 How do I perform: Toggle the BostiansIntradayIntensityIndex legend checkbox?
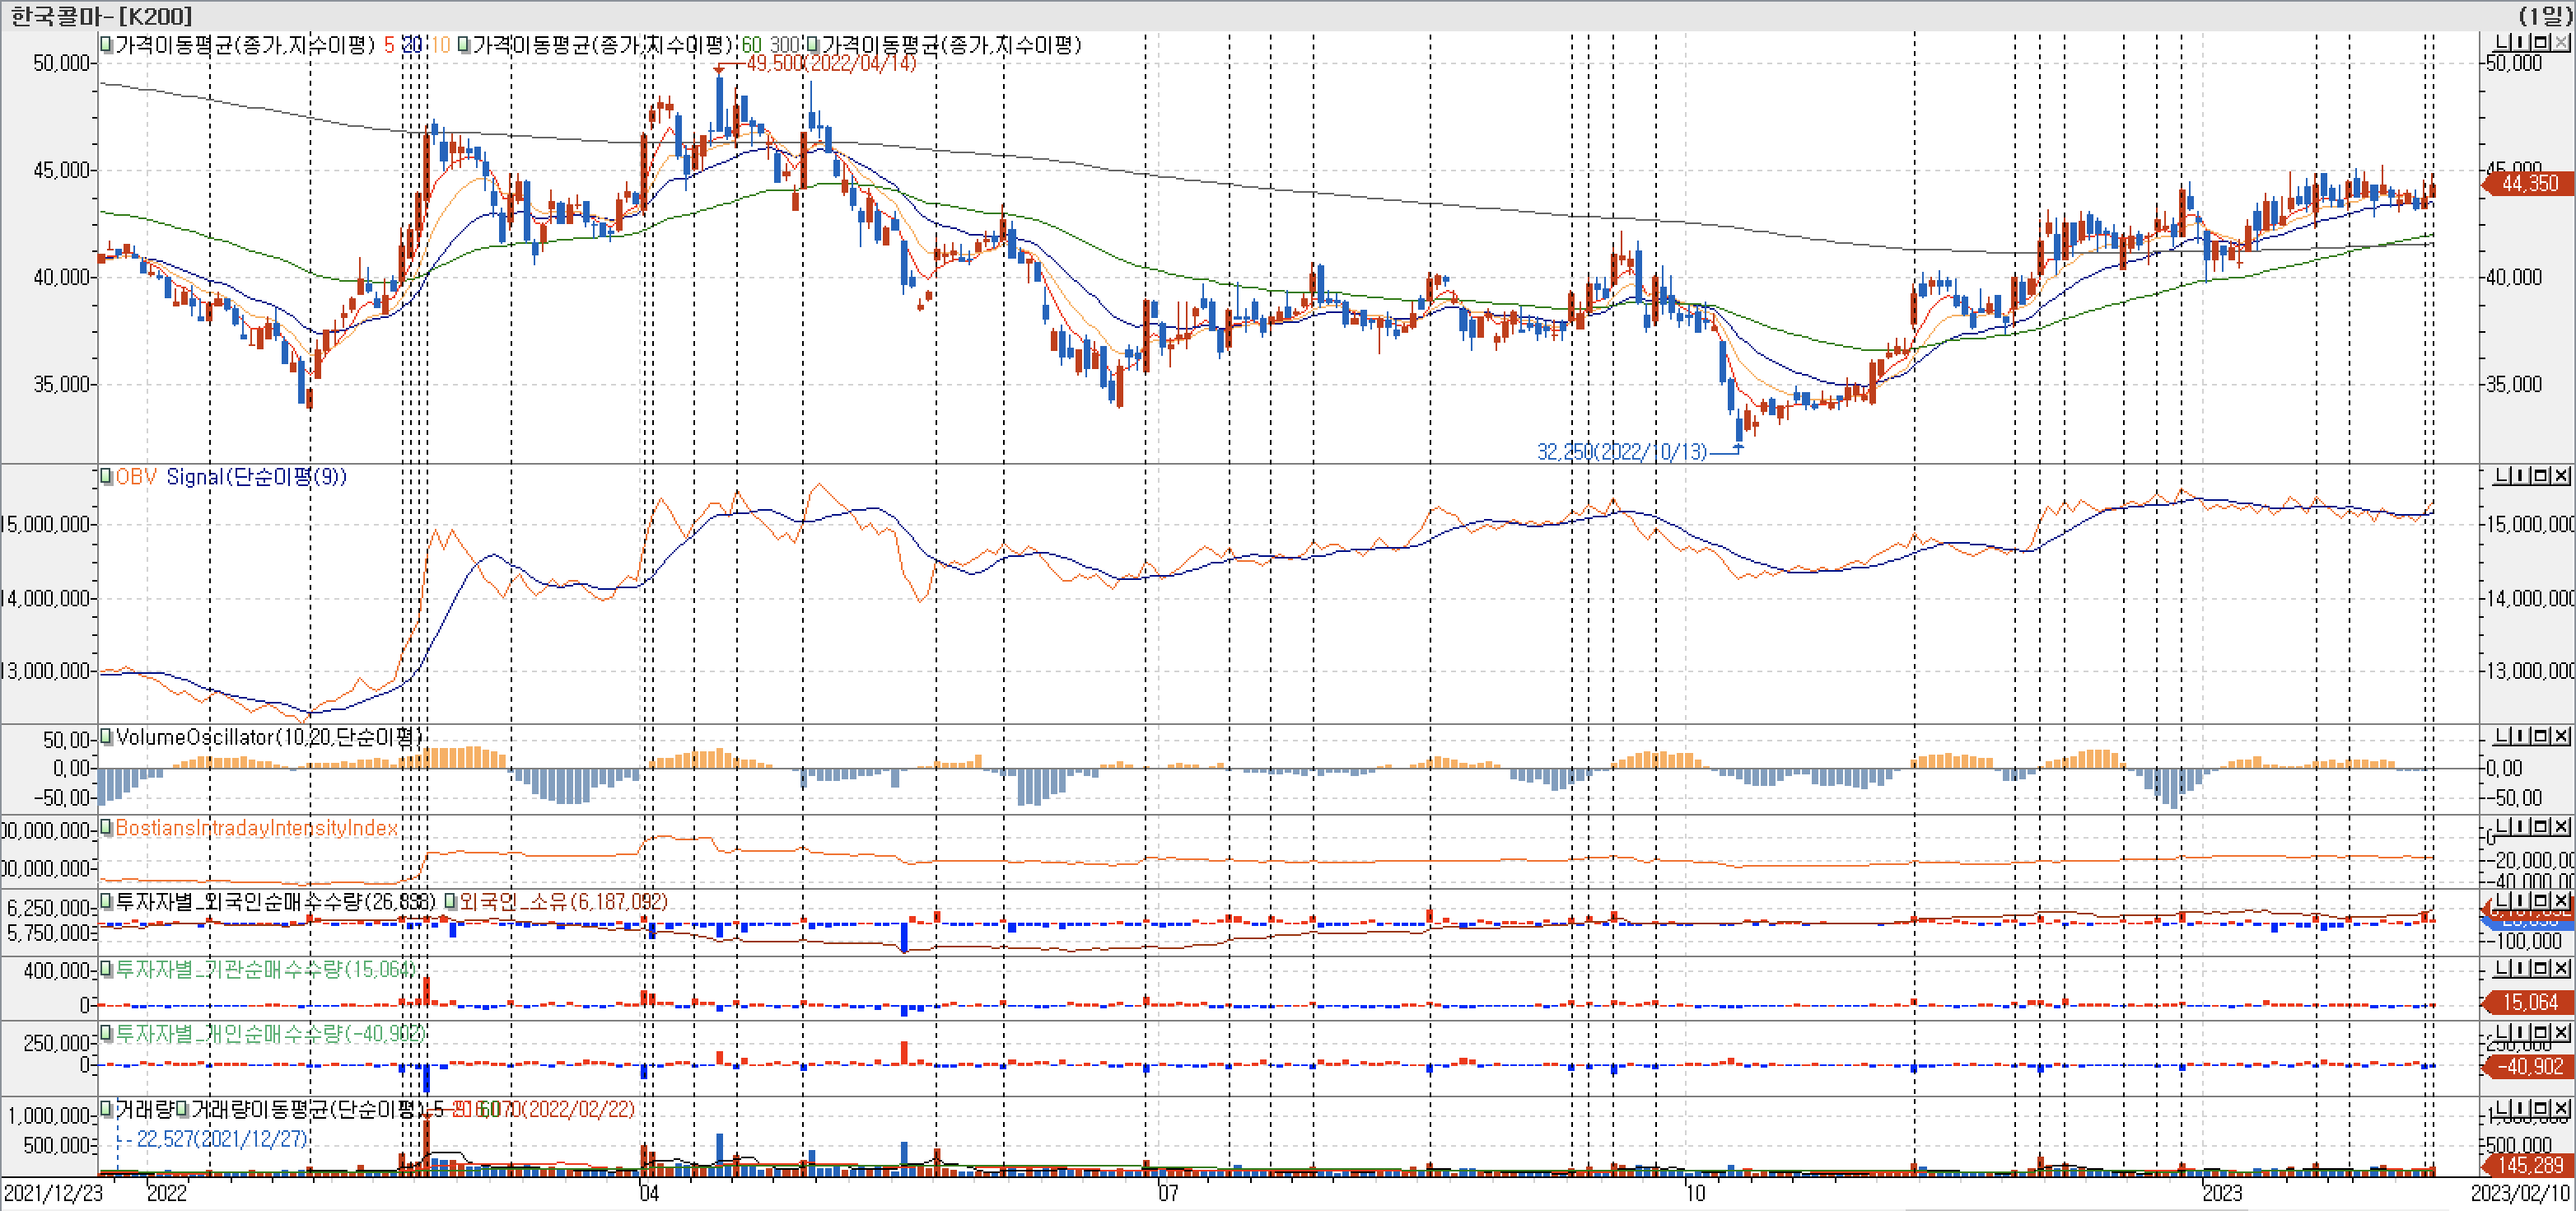point(106,828)
